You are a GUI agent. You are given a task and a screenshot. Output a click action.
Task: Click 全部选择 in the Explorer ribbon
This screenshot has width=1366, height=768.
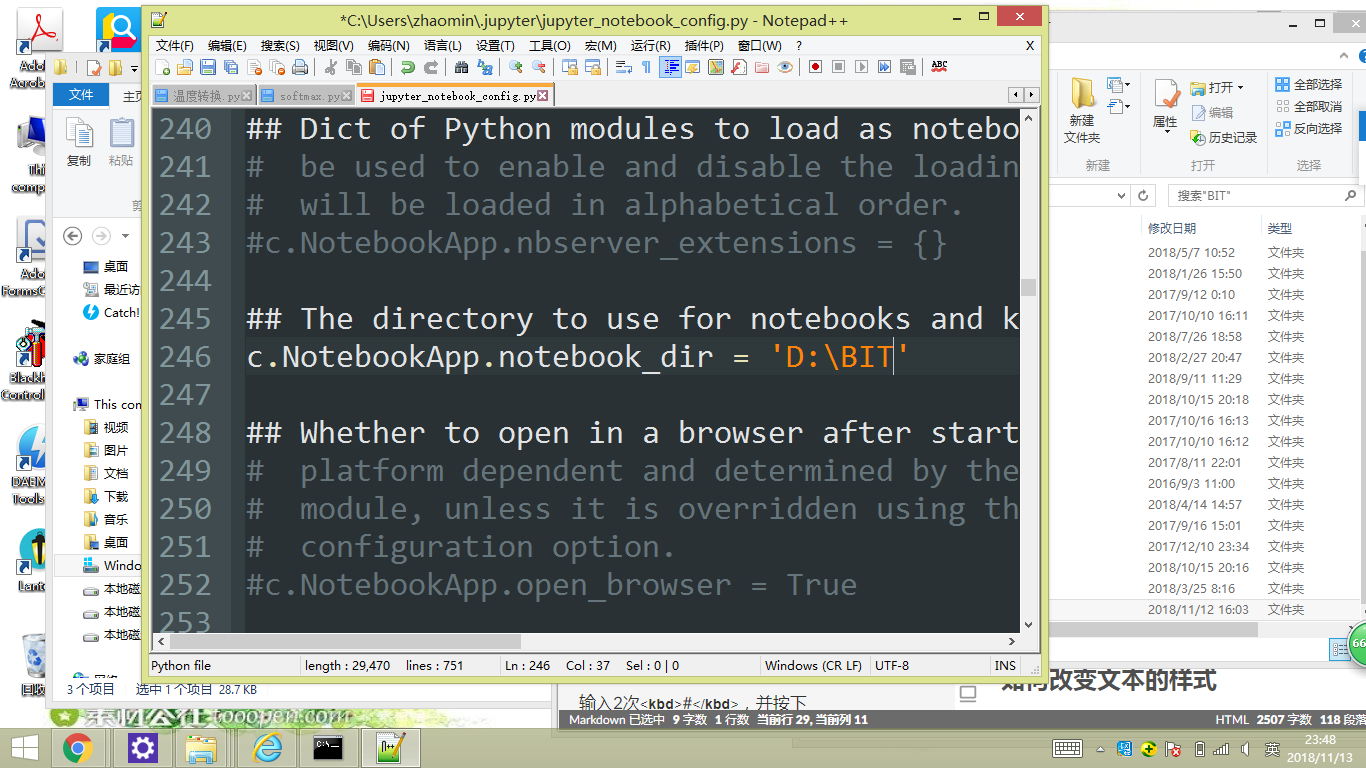pyautogui.click(x=1309, y=84)
